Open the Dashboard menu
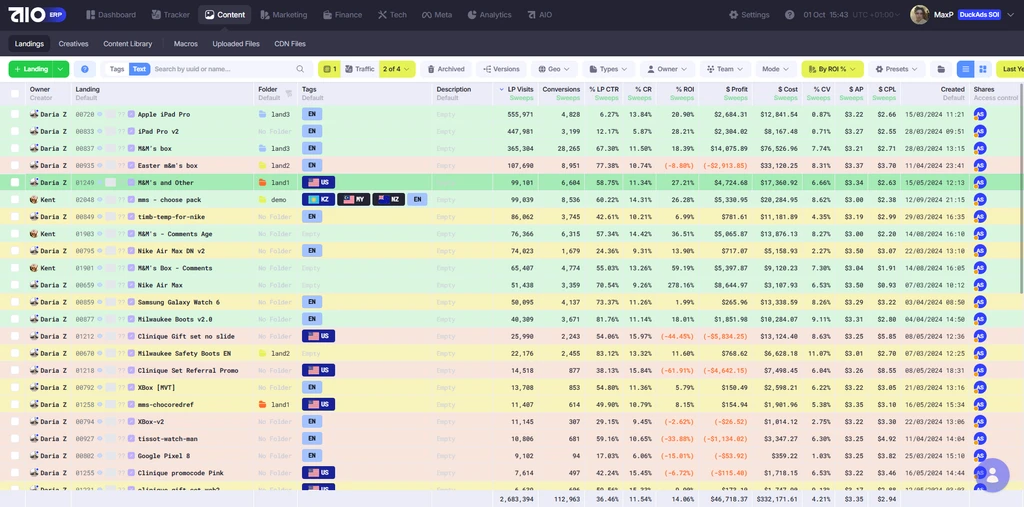This screenshot has height=507, width=1024. (111, 14)
